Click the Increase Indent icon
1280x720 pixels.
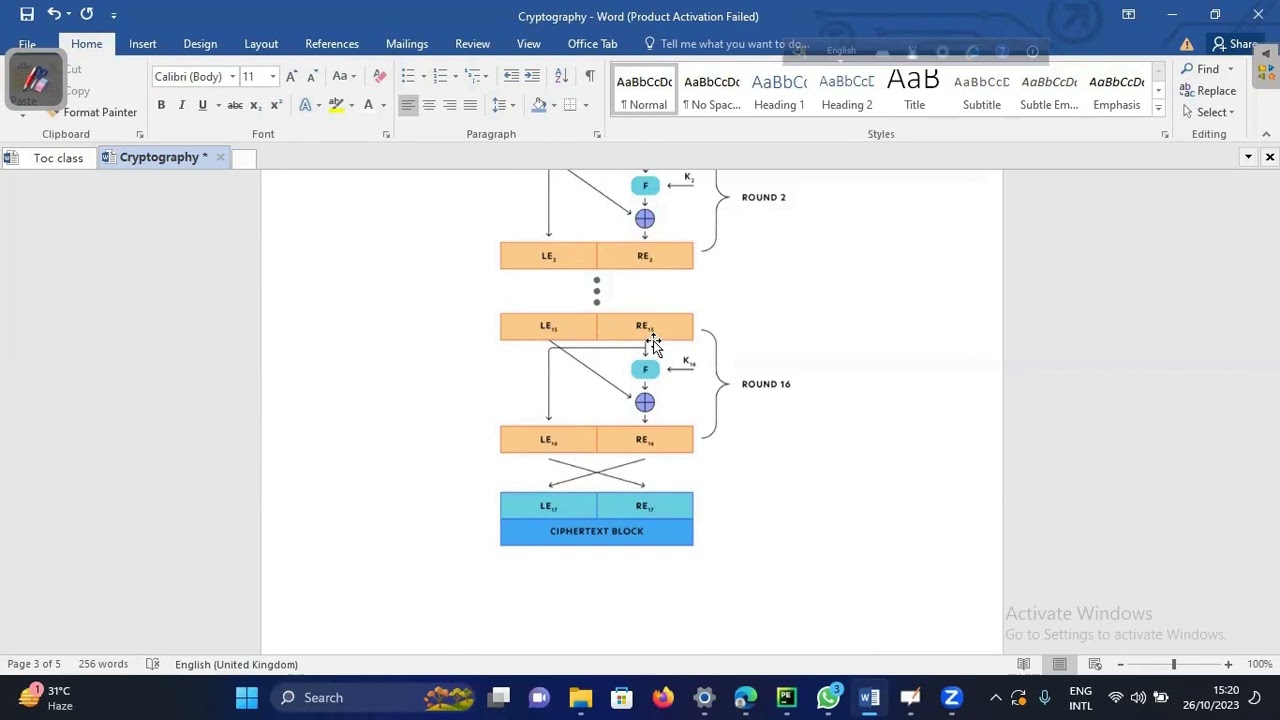click(532, 76)
